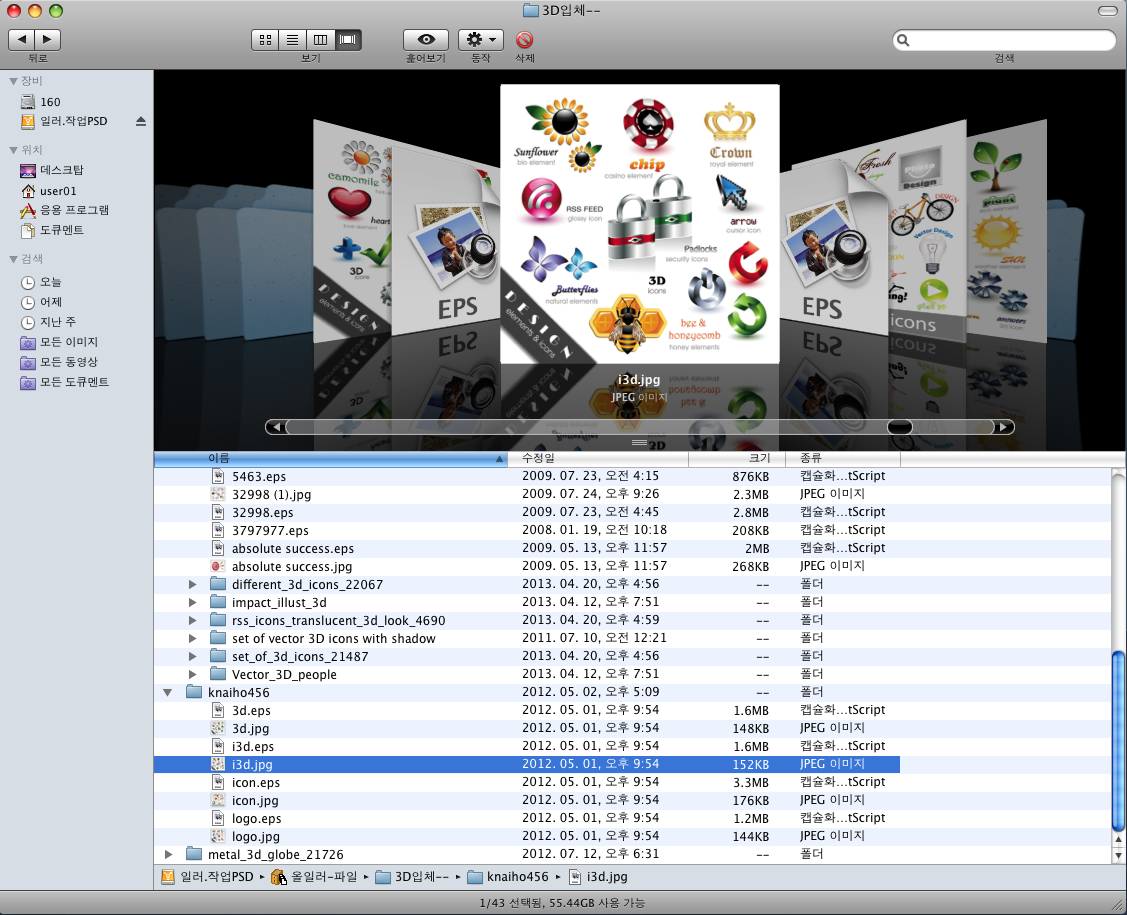Collapse the 검색 sidebar section
Image resolution: width=1127 pixels, height=915 pixels.
point(13,259)
